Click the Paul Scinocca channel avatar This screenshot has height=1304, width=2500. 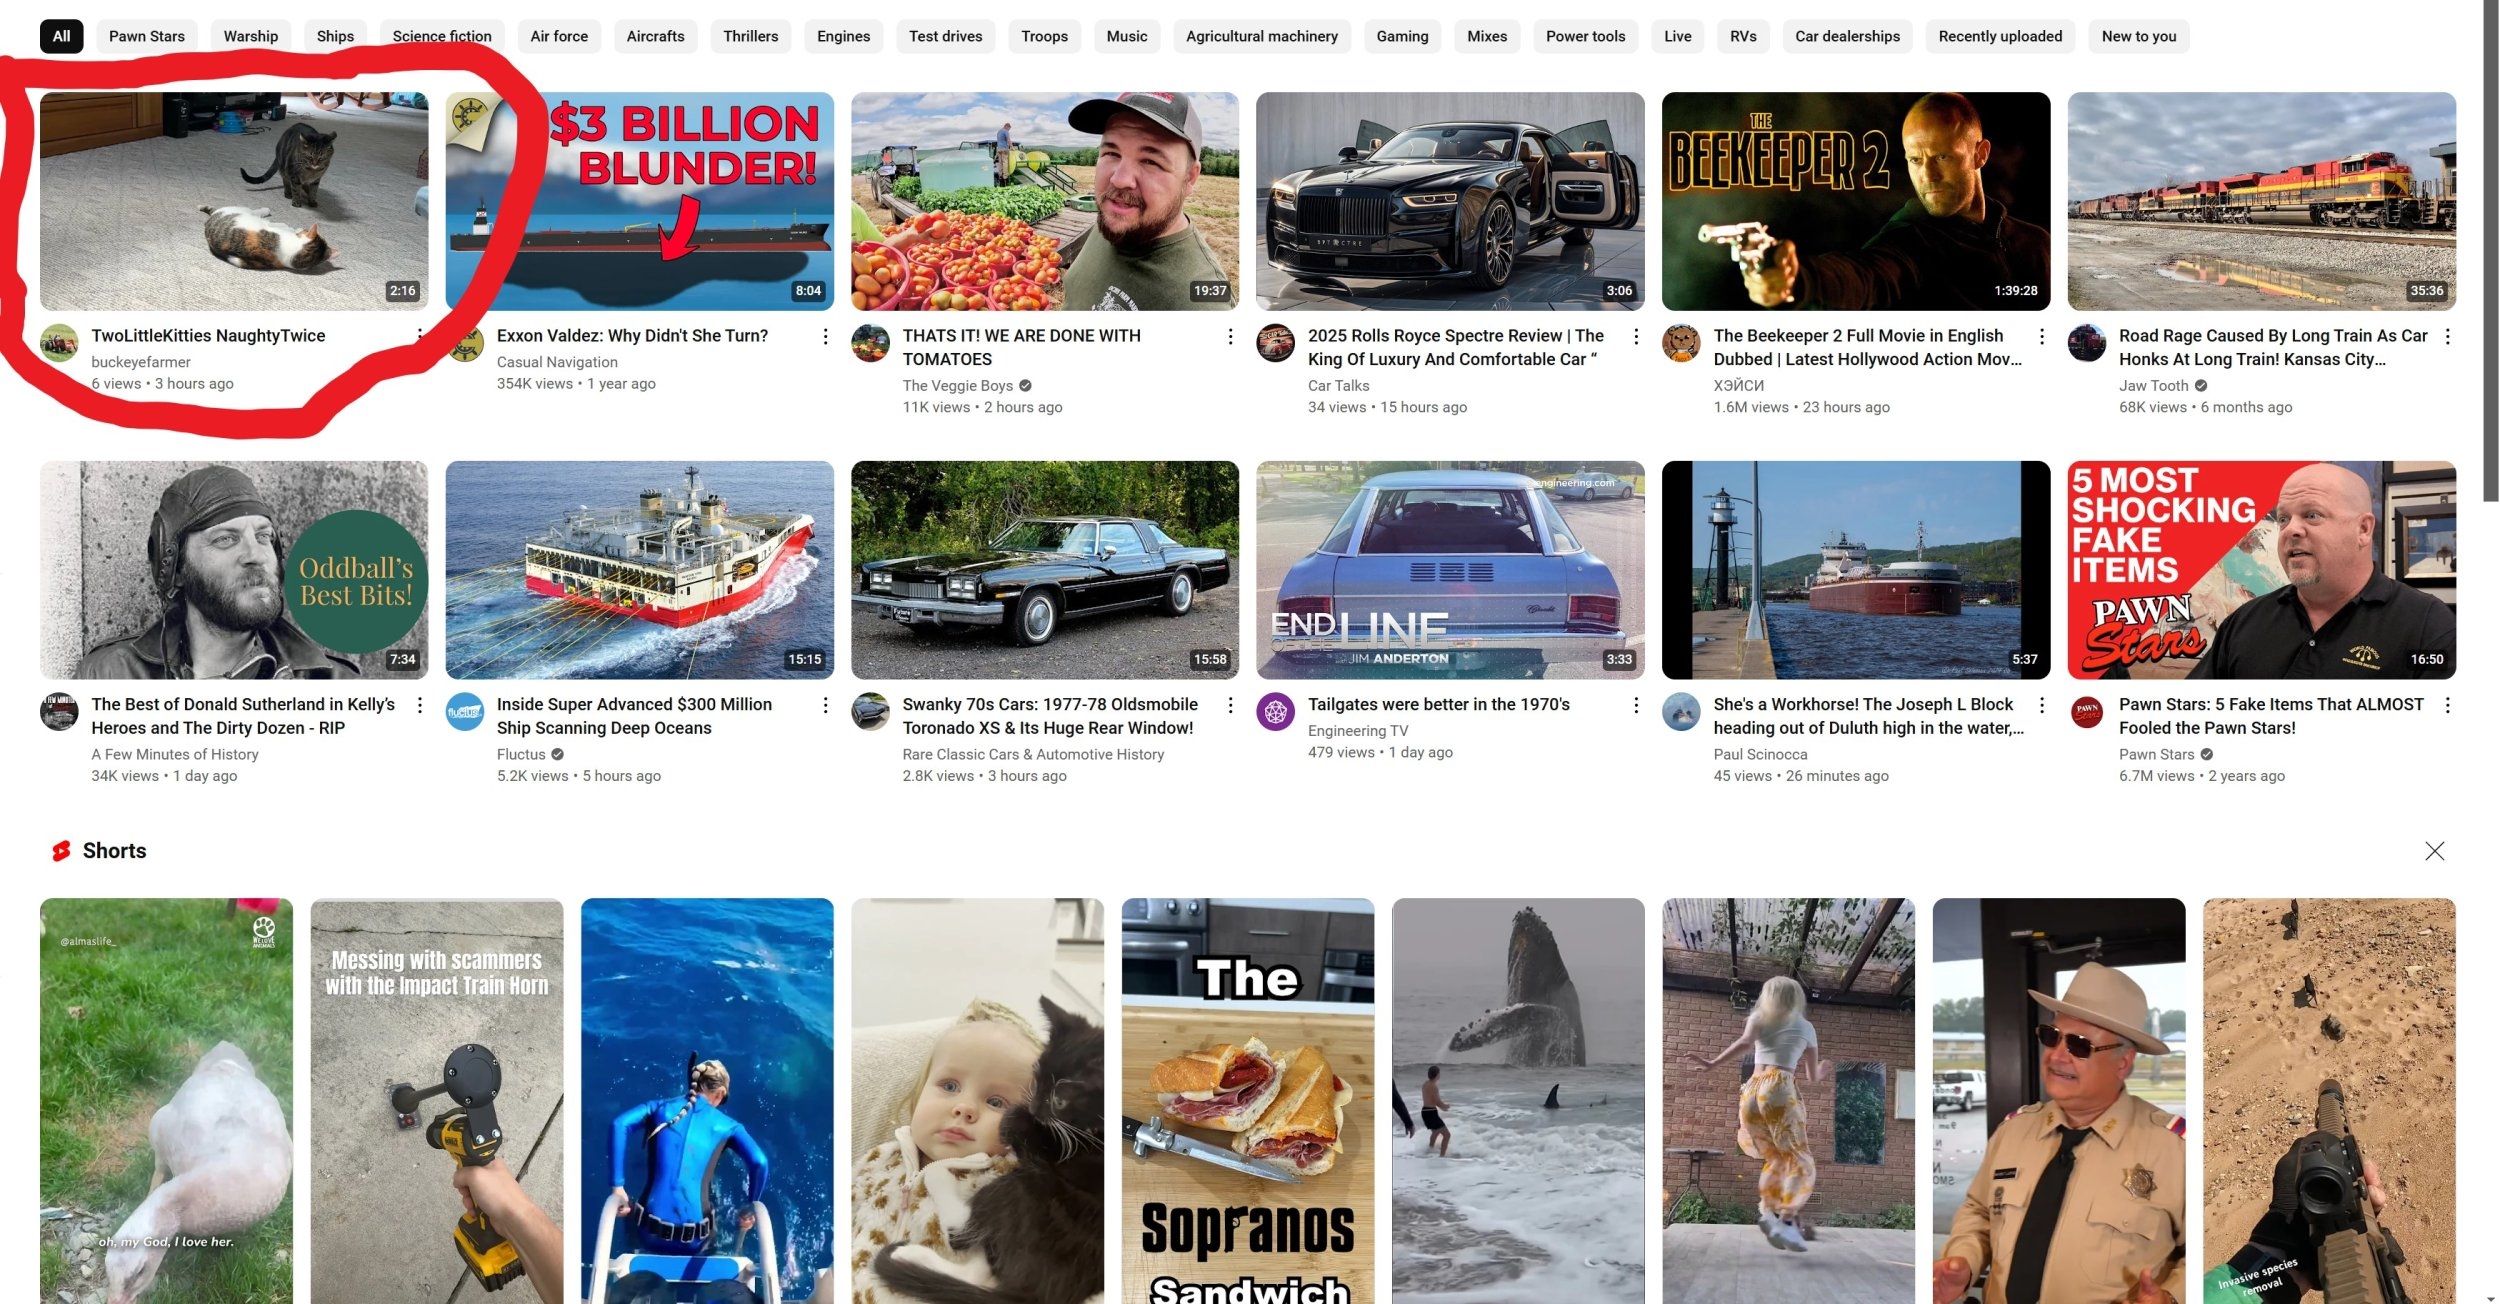[x=1681, y=712]
